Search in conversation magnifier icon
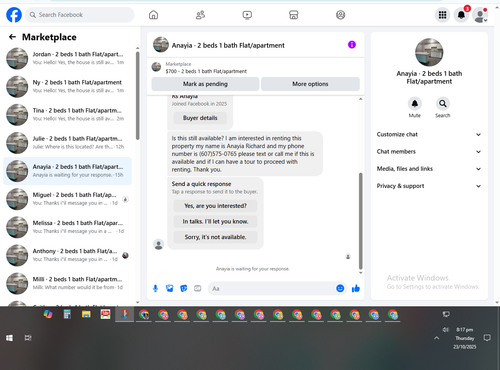Screen dimensions: 500x370 (442, 104)
